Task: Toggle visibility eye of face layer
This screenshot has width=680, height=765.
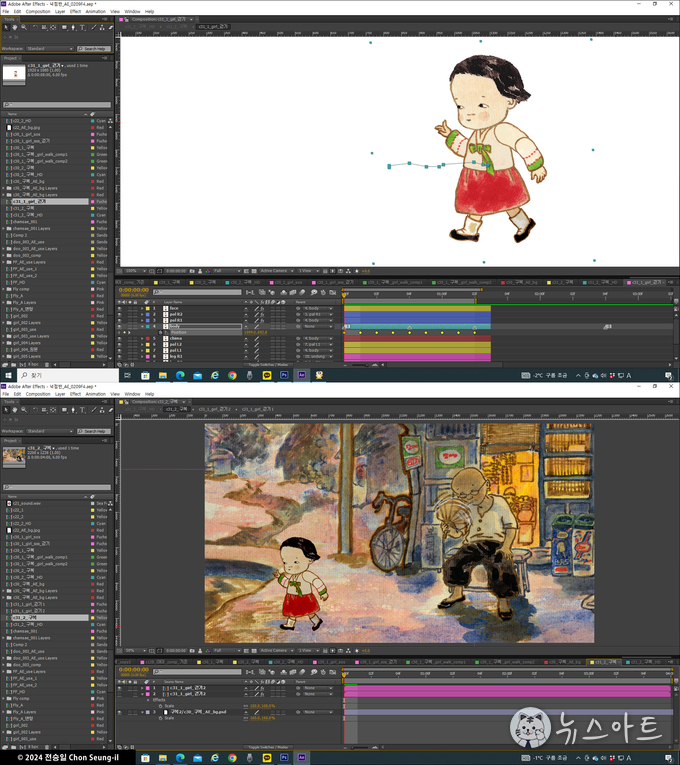Action: 120,308
